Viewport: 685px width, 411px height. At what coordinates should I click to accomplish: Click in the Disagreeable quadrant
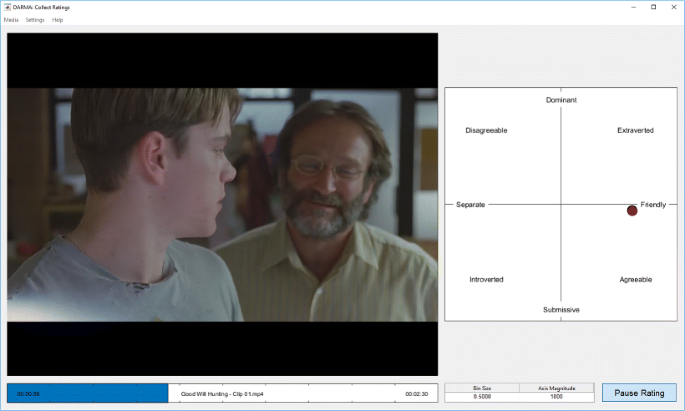[x=487, y=131]
